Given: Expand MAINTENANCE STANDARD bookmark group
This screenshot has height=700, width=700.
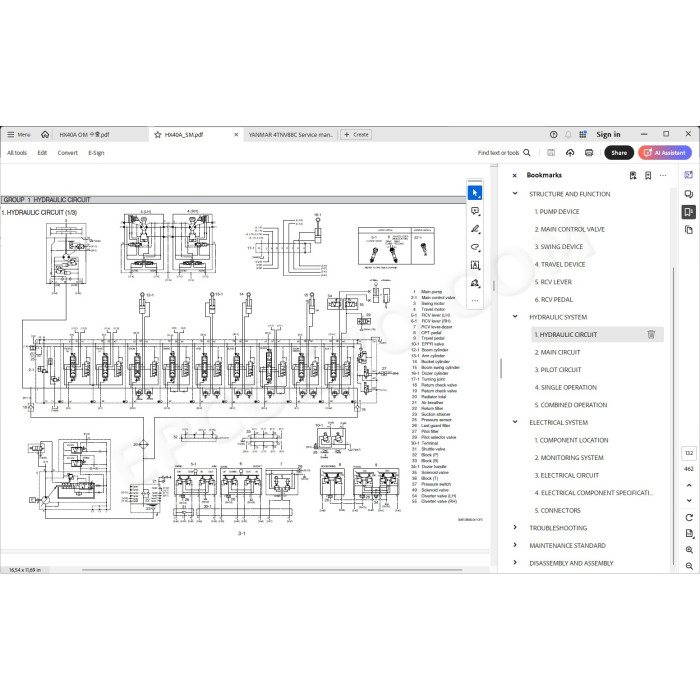Looking at the screenshot, I should coord(515,545).
